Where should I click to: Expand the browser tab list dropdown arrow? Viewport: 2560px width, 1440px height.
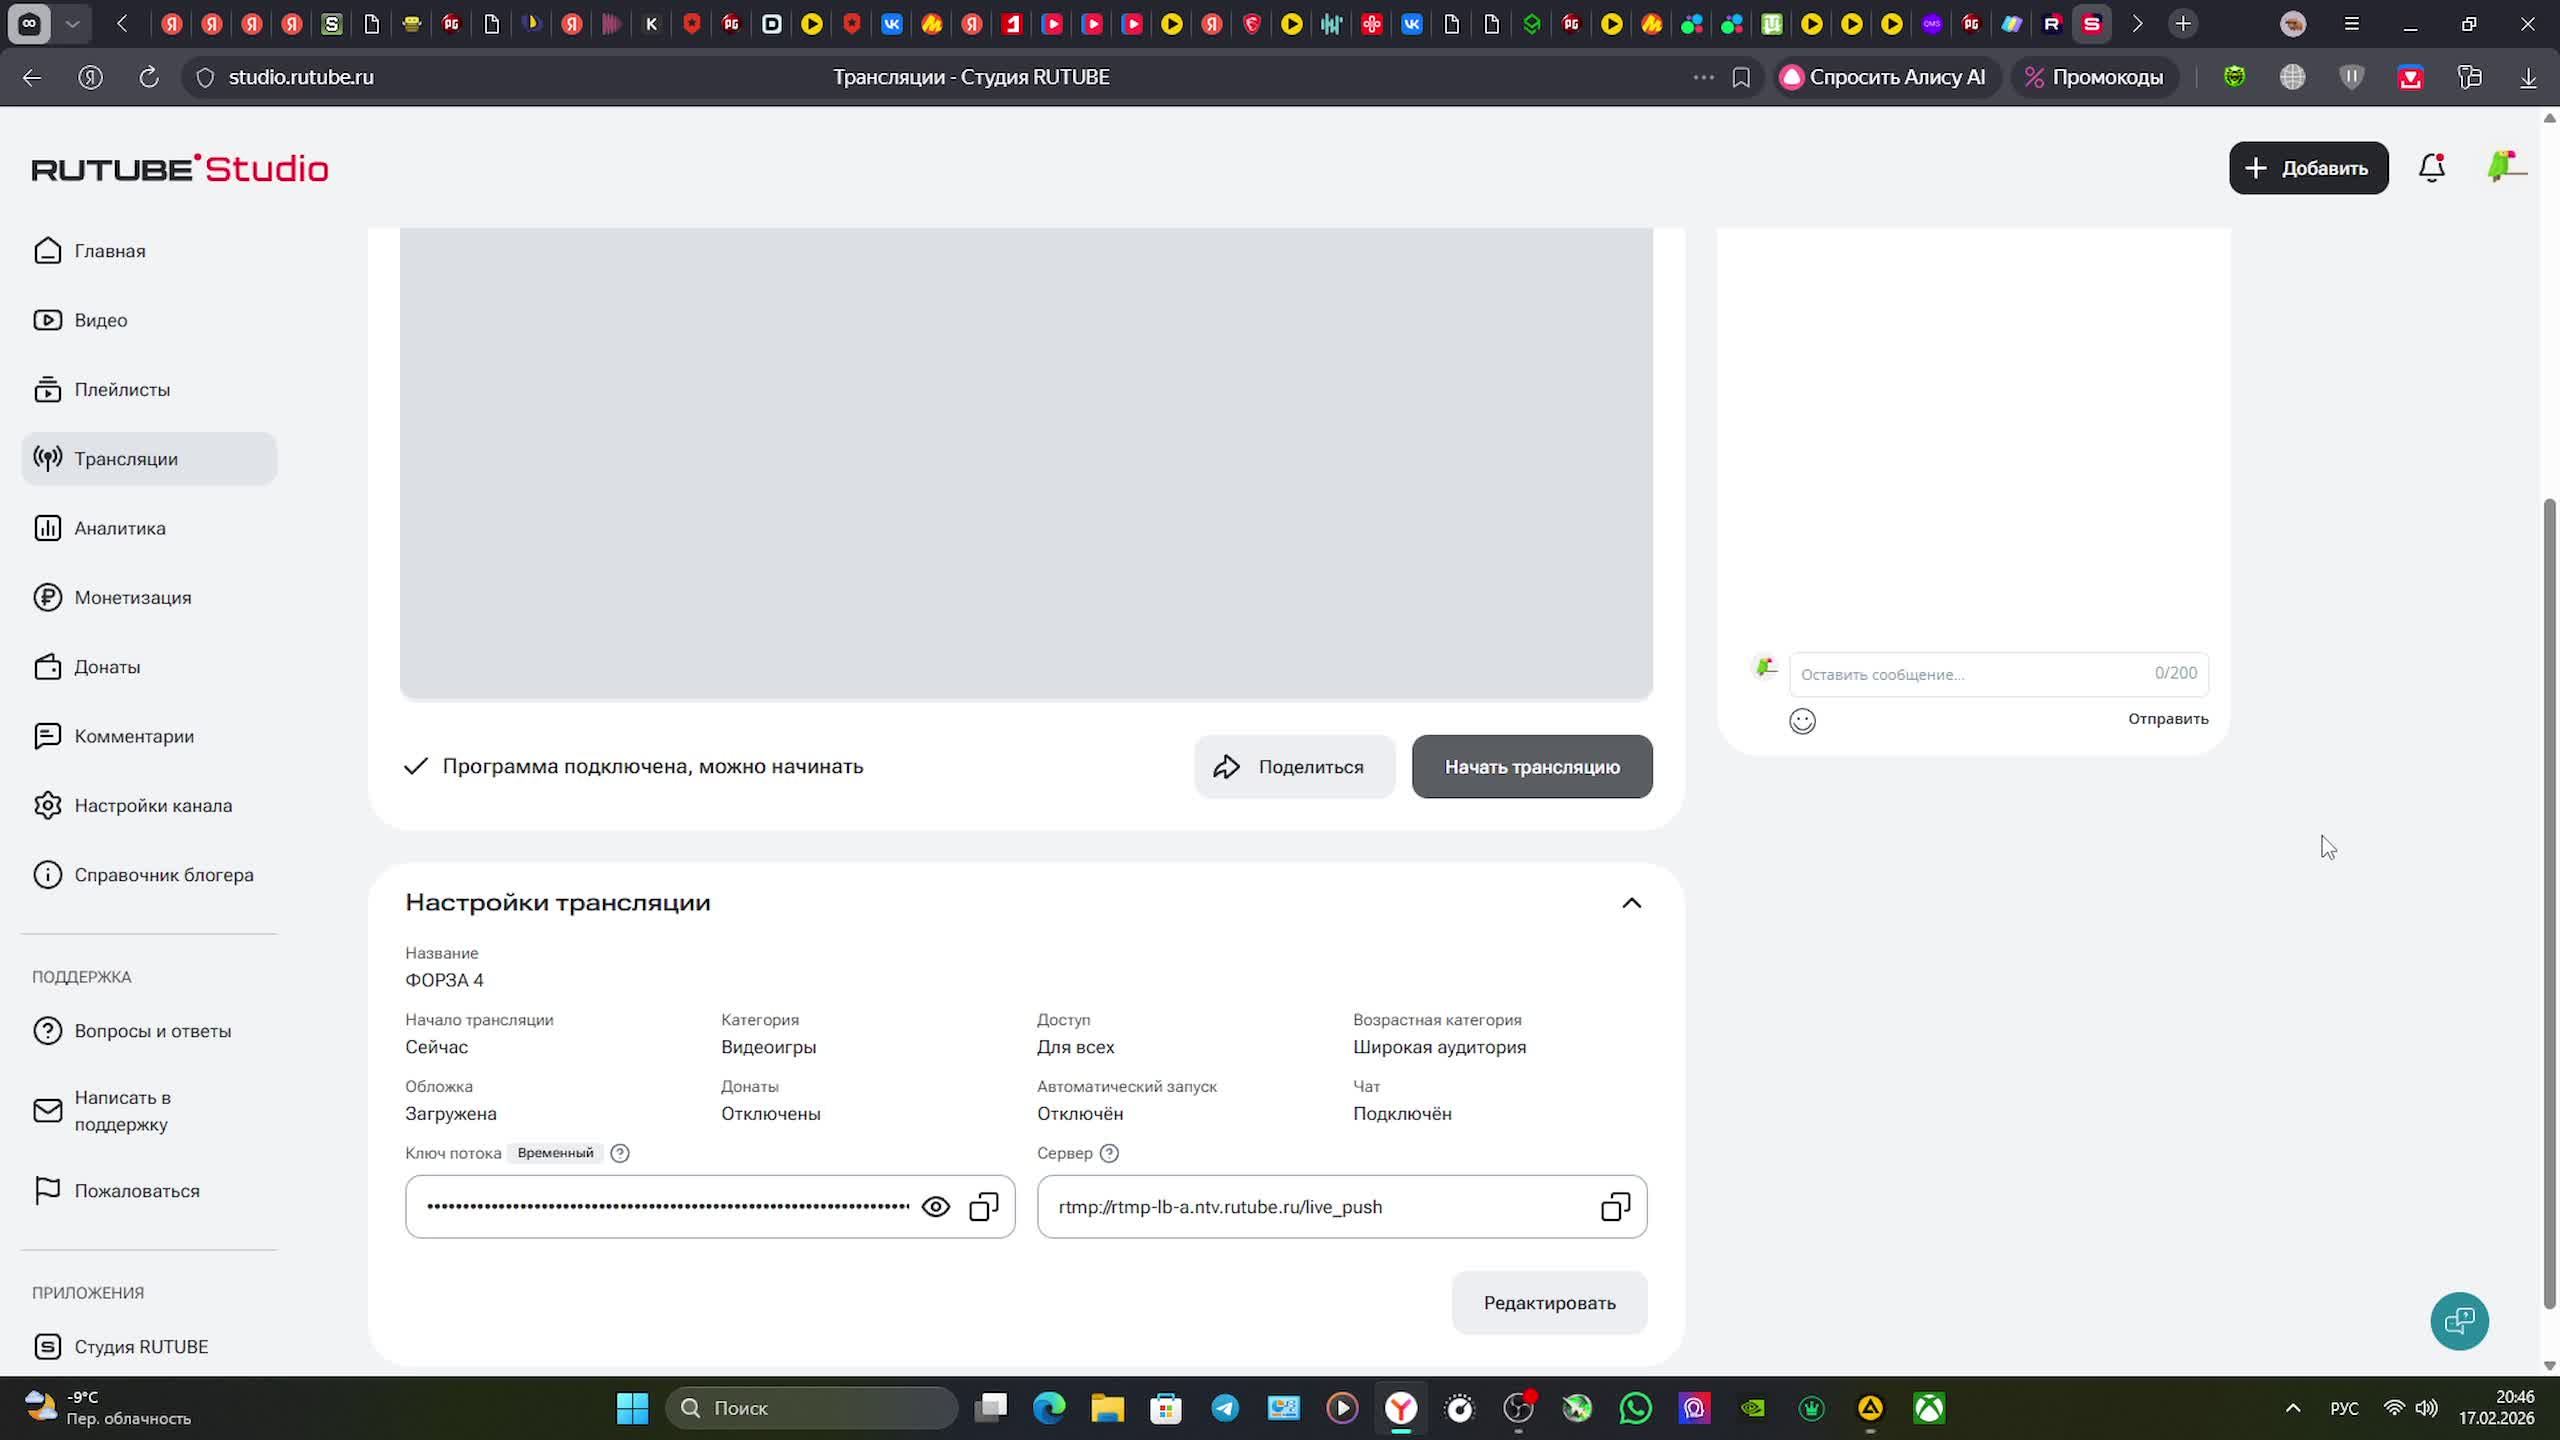click(x=72, y=23)
